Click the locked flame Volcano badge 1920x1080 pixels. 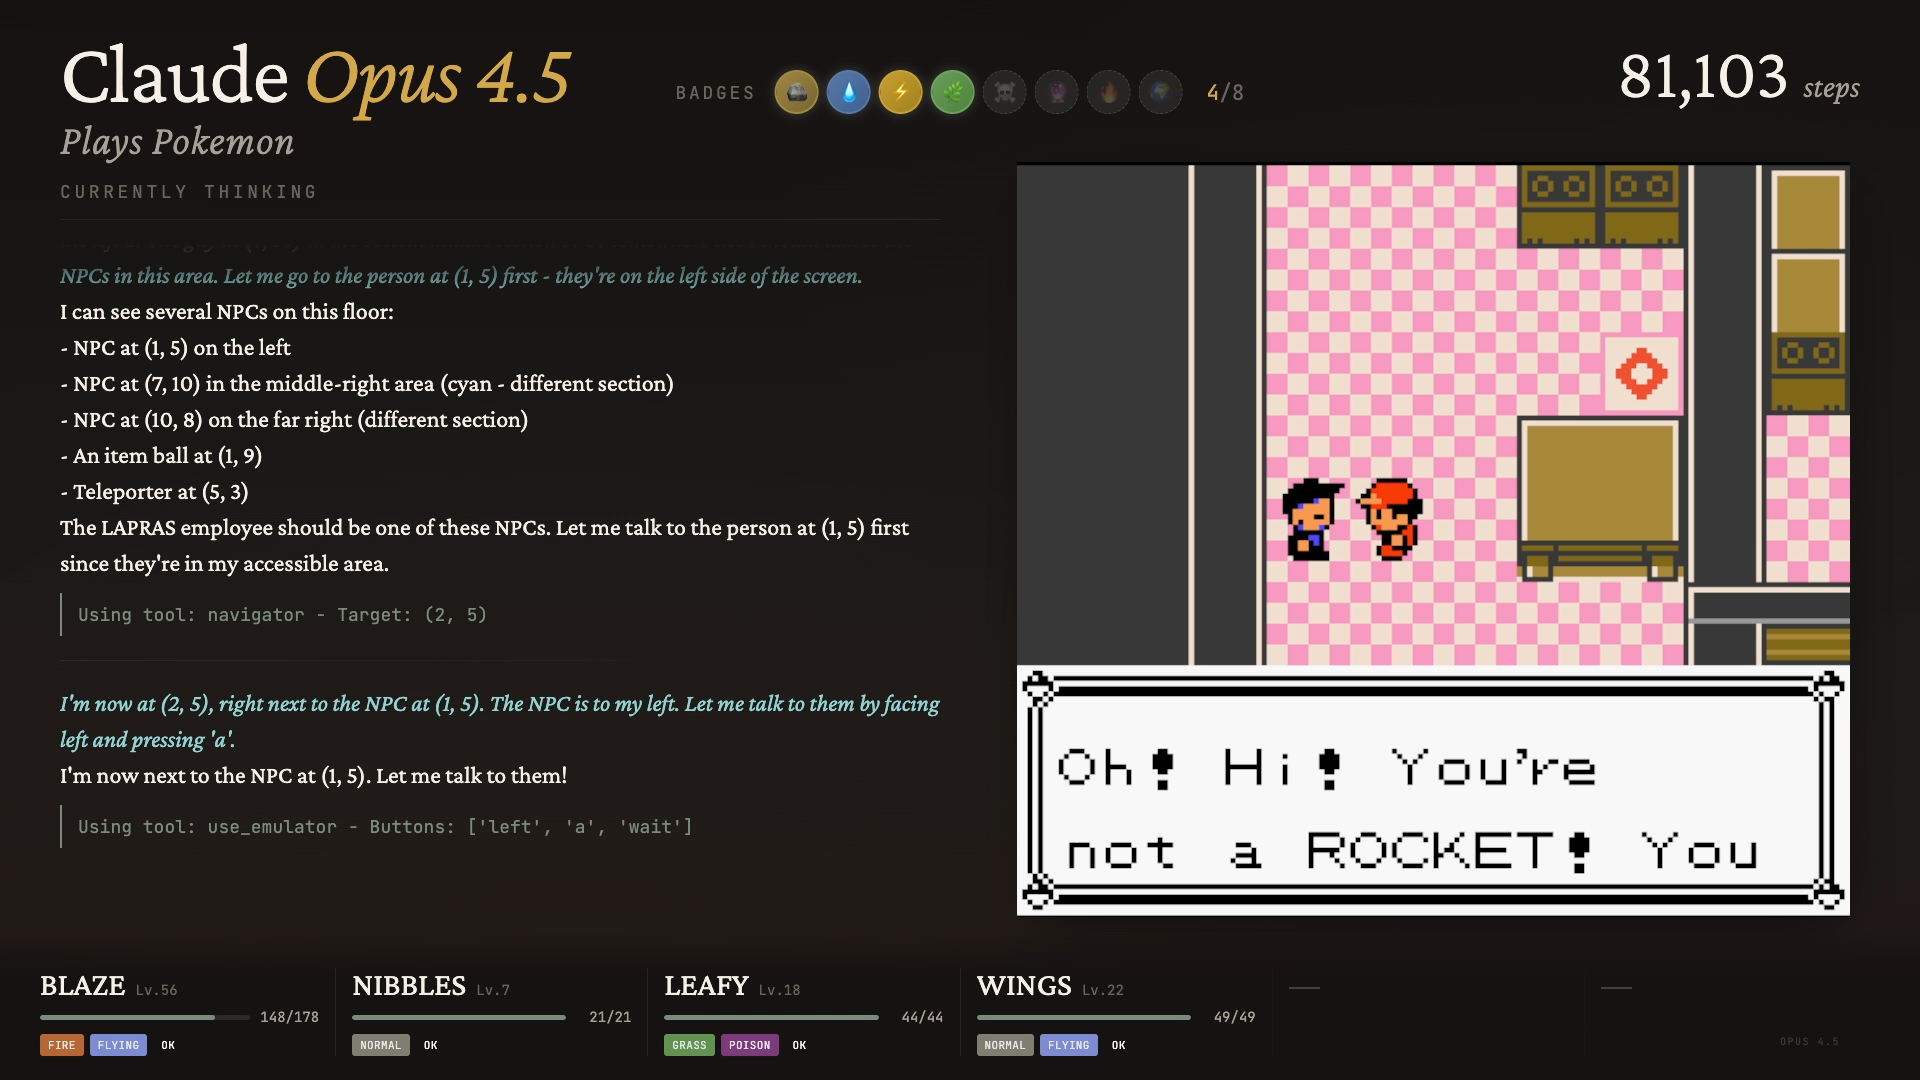(1108, 93)
